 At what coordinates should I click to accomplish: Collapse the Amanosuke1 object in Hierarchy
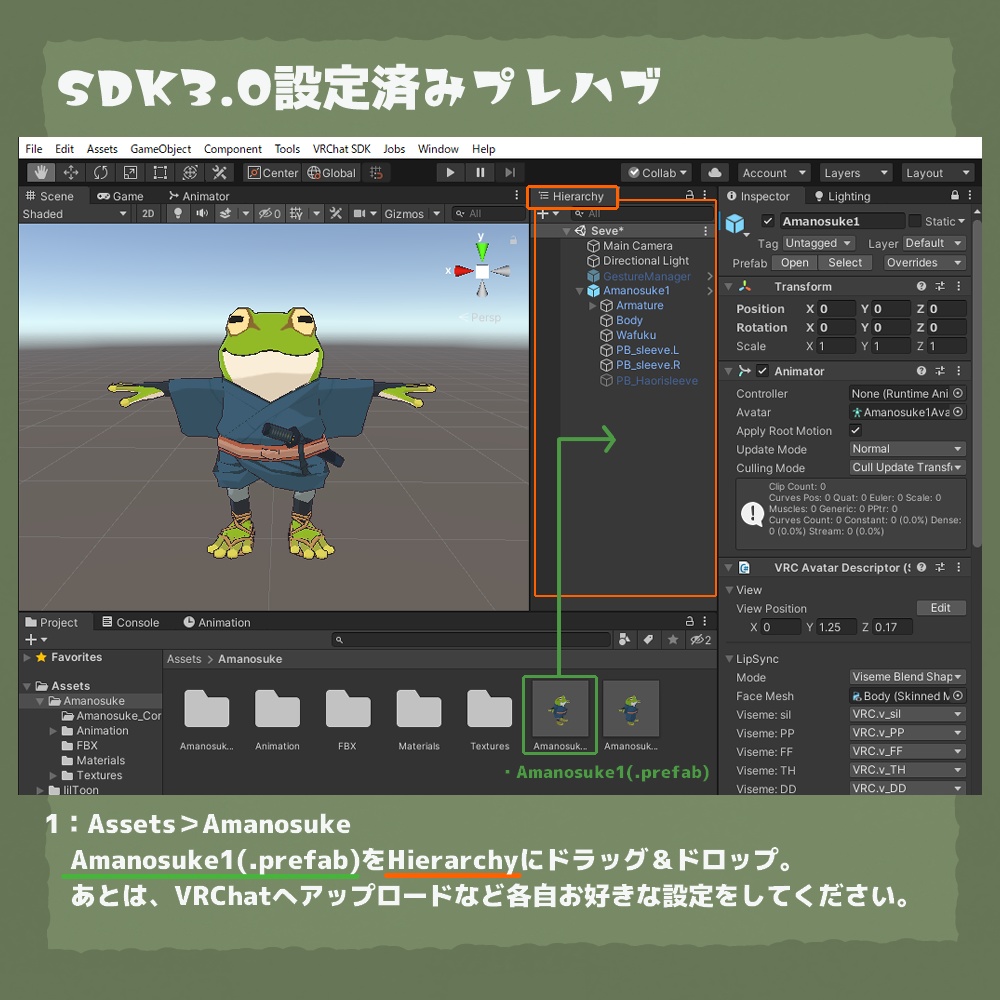point(578,291)
